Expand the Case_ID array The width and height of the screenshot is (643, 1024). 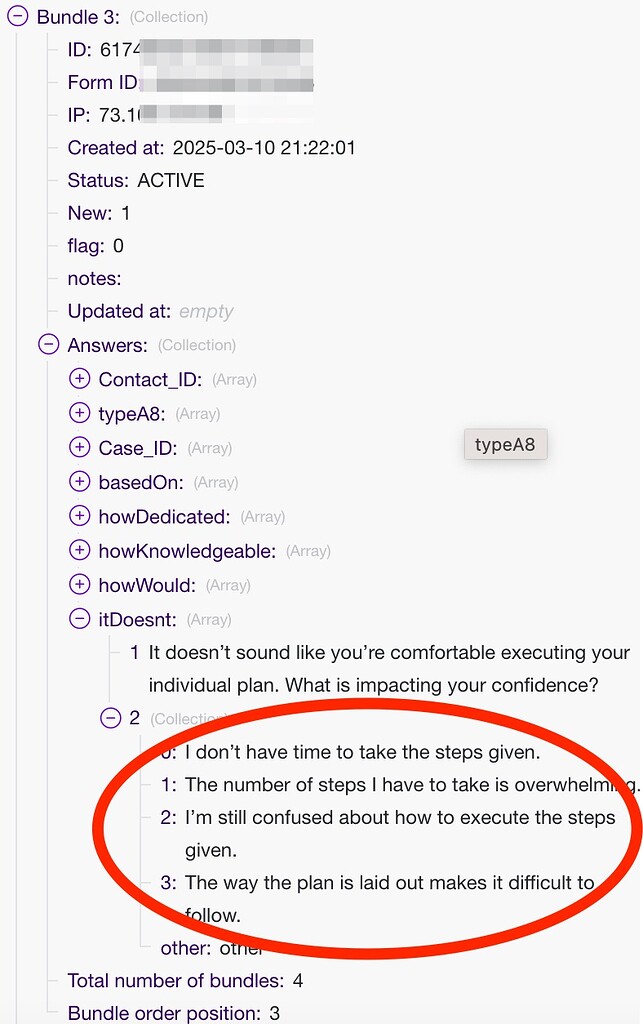[80, 448]
